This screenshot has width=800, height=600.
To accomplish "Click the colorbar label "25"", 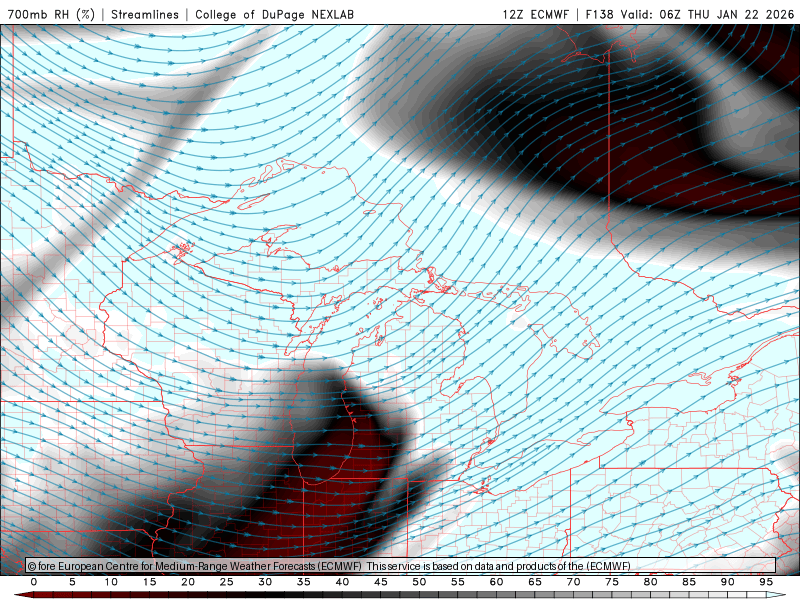I will pyautogui.click(x=227, y=582).
